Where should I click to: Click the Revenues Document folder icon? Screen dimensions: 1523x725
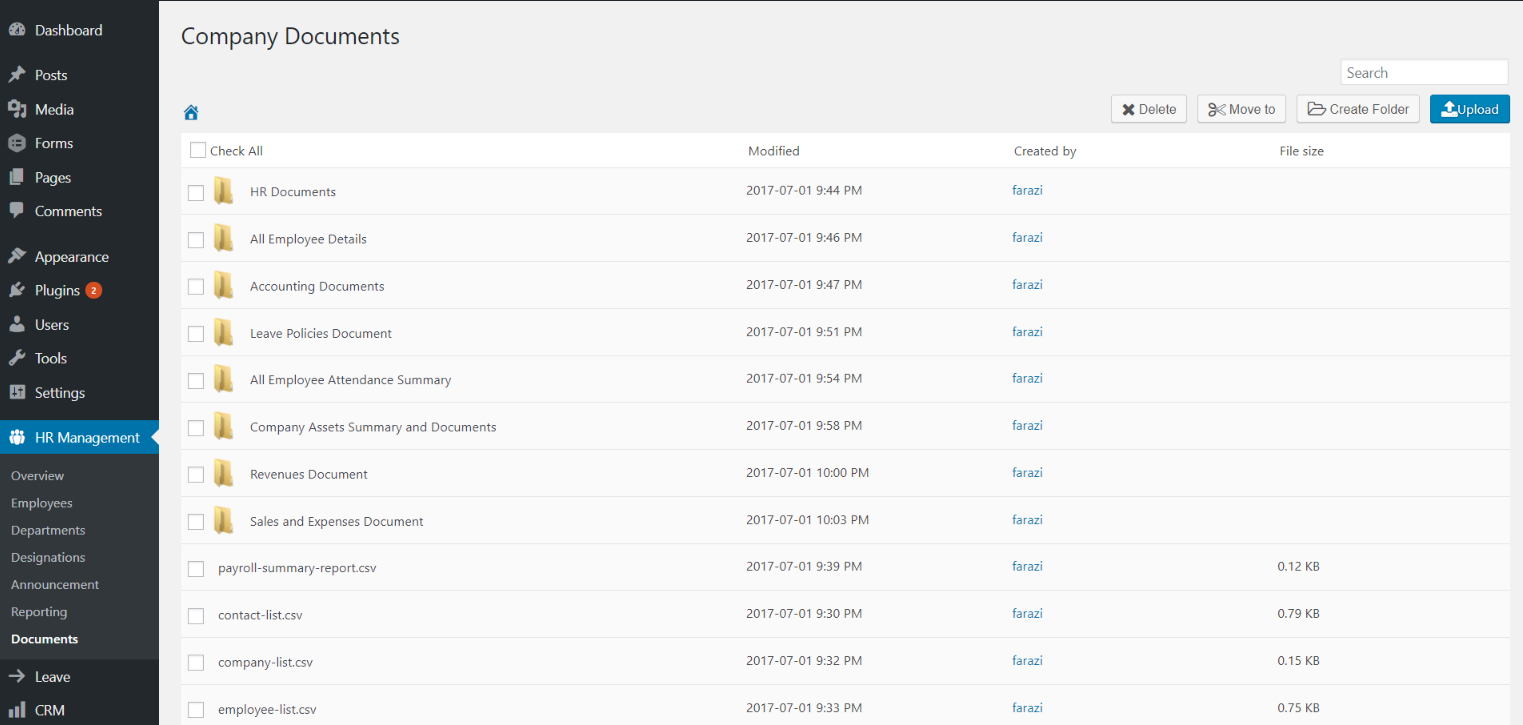224,473
